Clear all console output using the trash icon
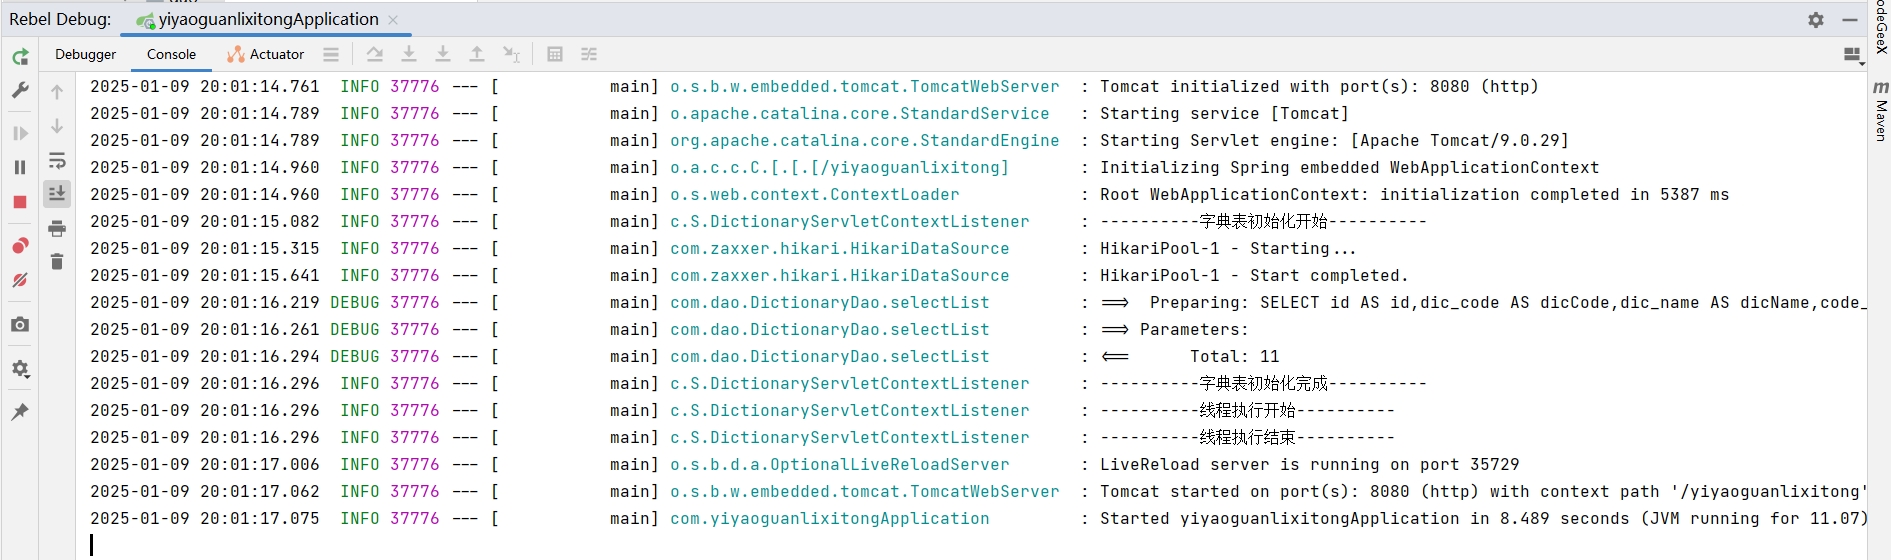 click(57, 262)
